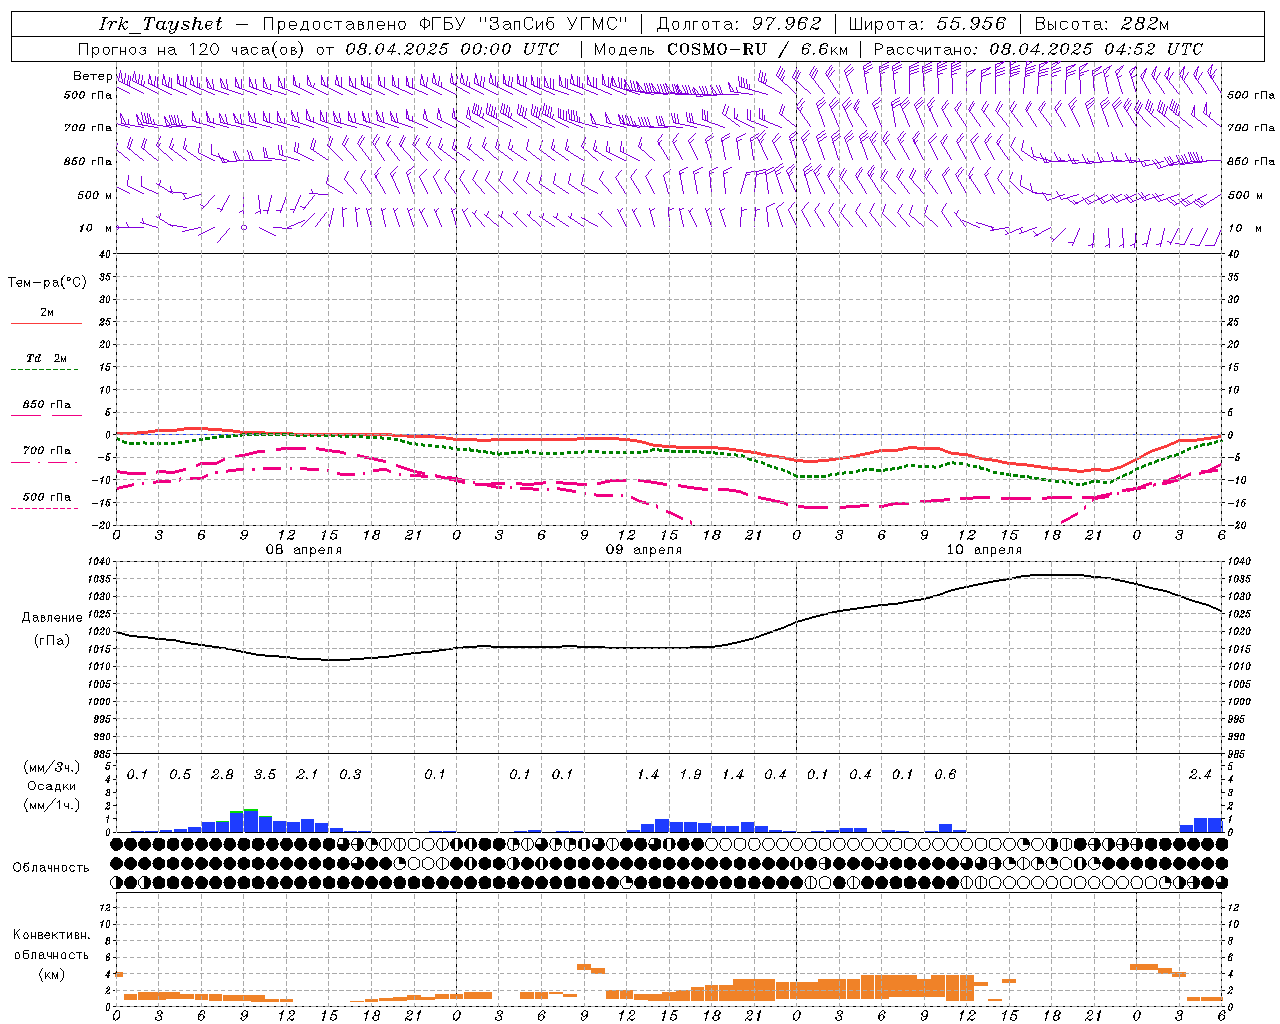This screenshot has height=1024, width=1280.
Task: Click the Рассчитано 04:52 UTC timestamp
Action: coord(1038,49)
